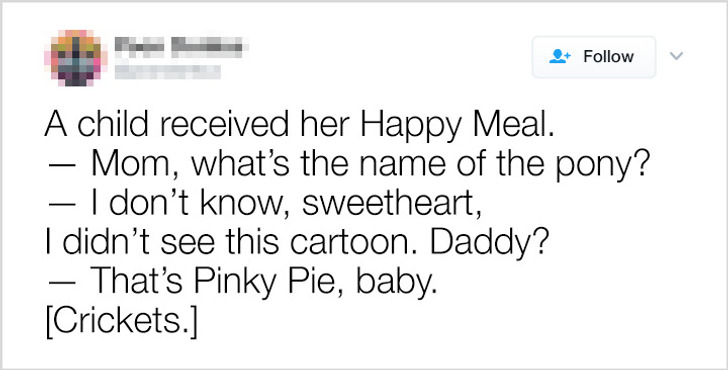Click the word 'Daddy?' in tweet
728x370 pixels.
[x=490, y=243]
